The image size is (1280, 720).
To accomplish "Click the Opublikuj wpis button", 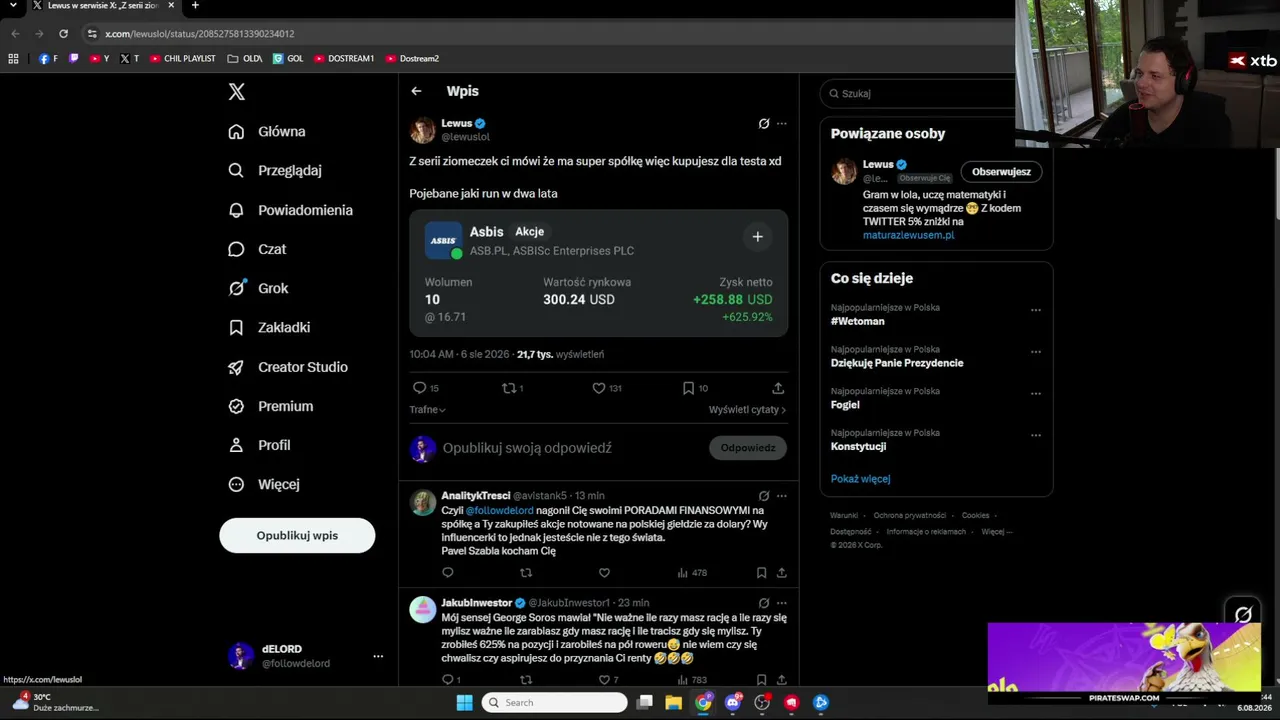I will tap(297, 535).
